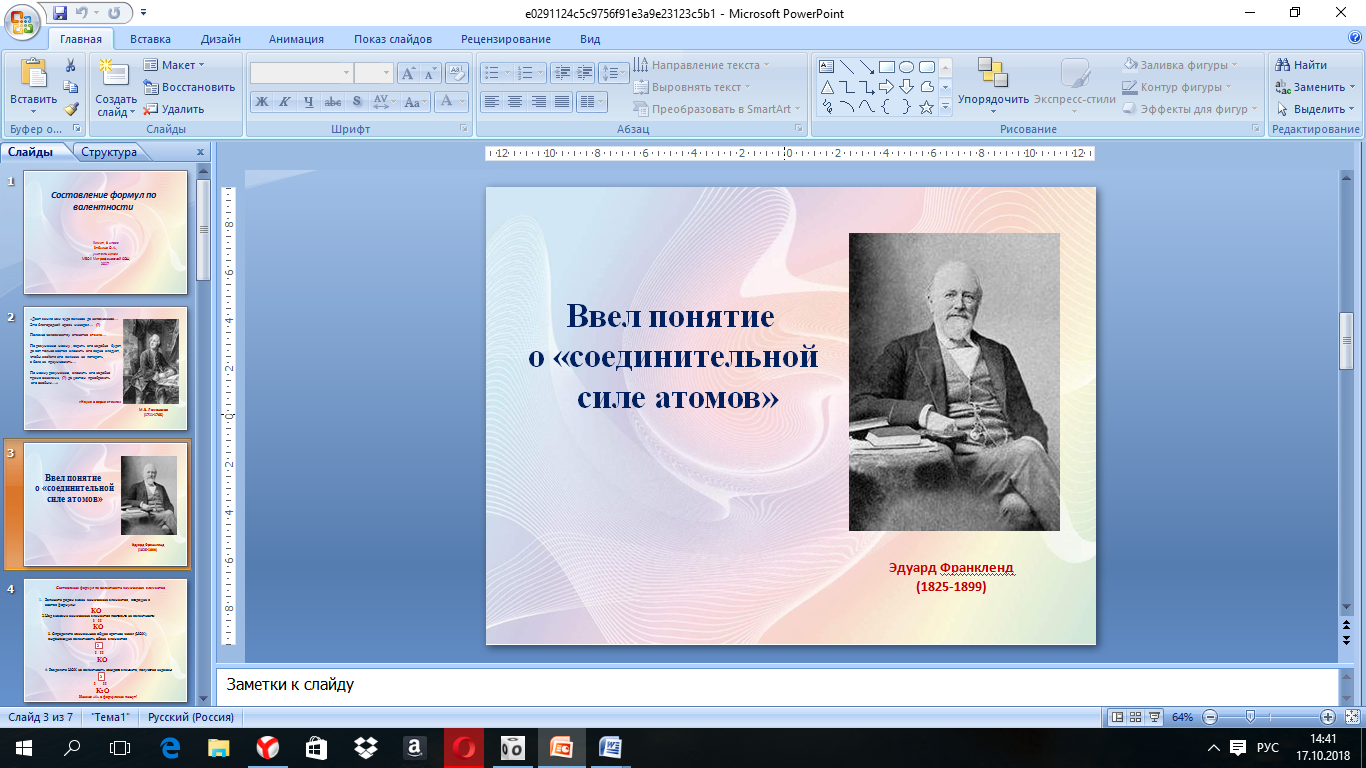Decrease font size with the small A icon
Screen dimensions: 1366x768
430,73
